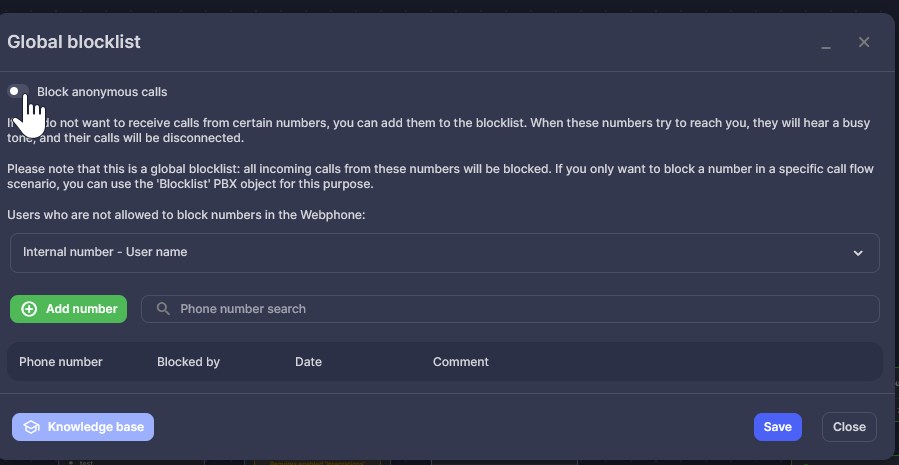The height and width of the screenshot is (465, 899).
Task: Close the dialog with the X icon
Action: click(864, 42)
